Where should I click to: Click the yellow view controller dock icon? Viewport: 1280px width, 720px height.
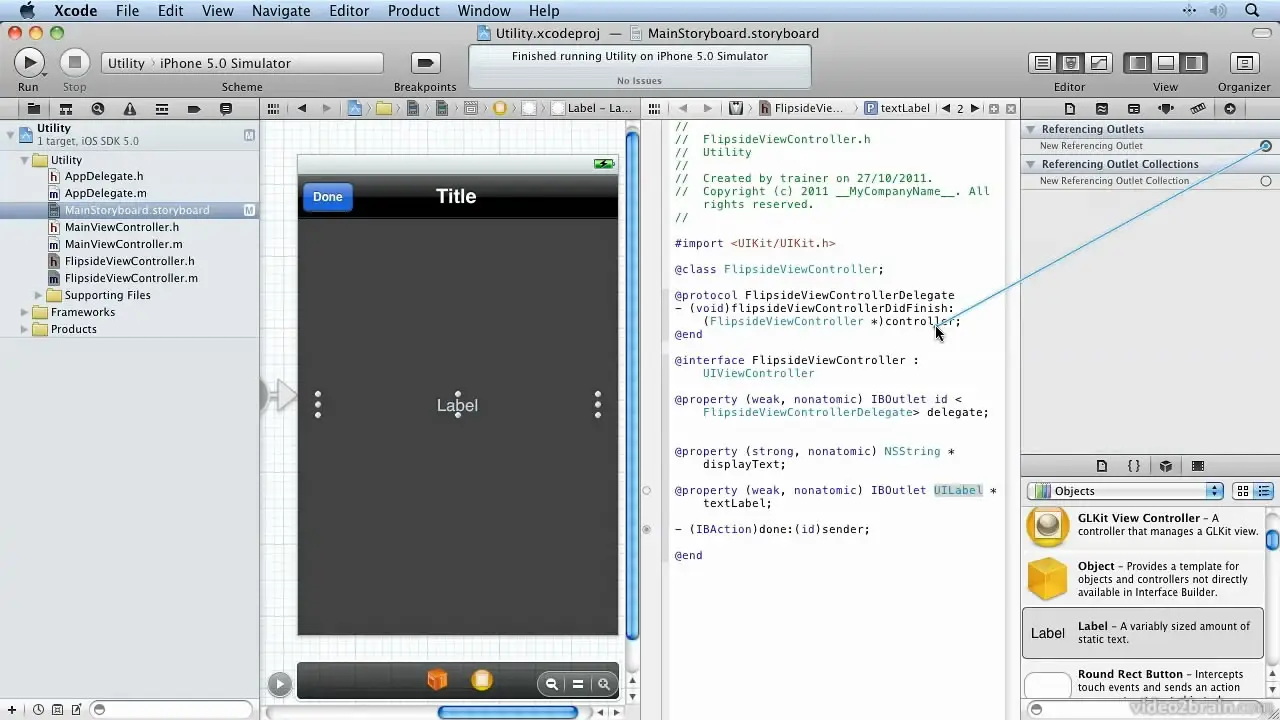482,680
